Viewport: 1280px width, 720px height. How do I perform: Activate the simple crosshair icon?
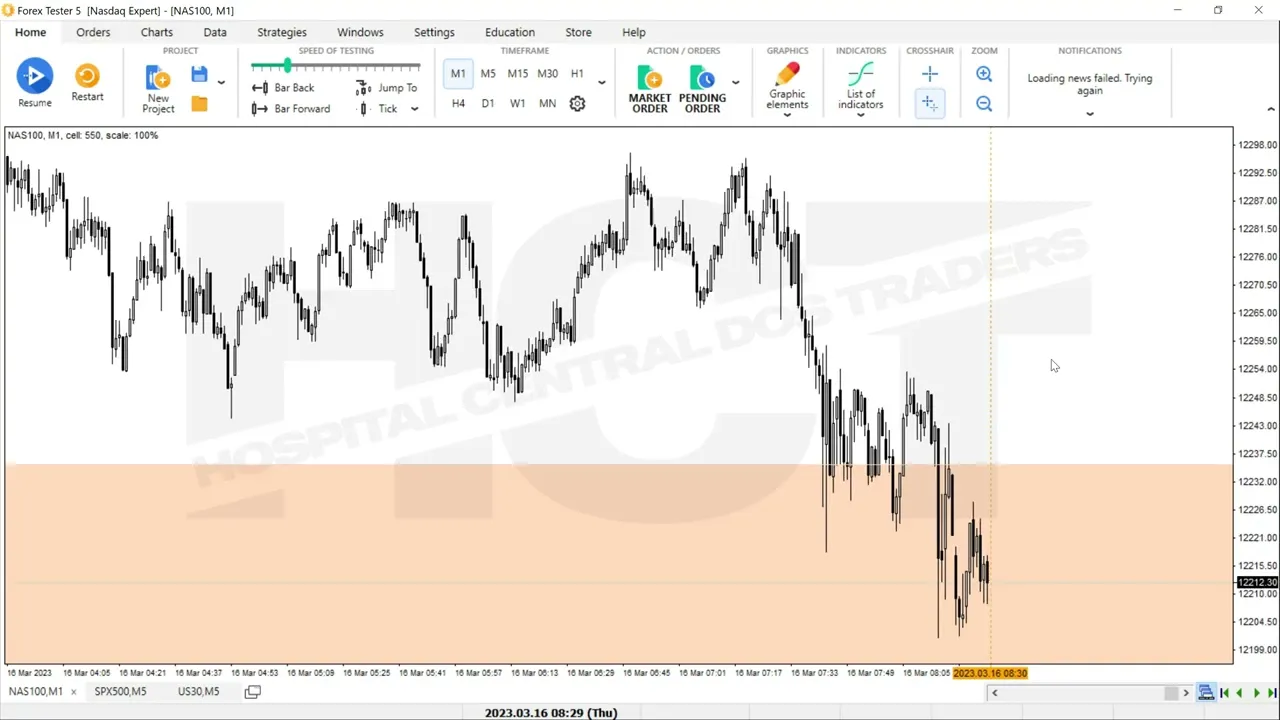tap(930, 74)
